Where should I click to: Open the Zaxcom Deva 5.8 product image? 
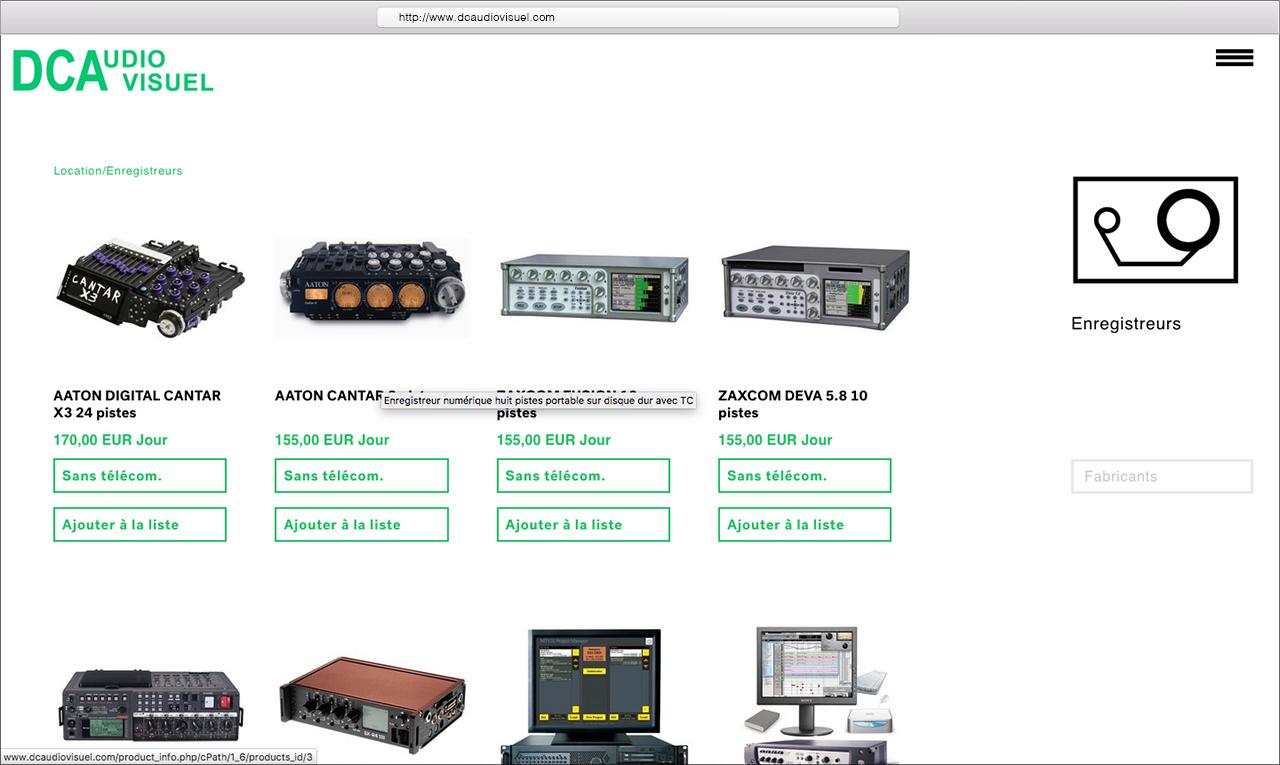pos(816,288)
